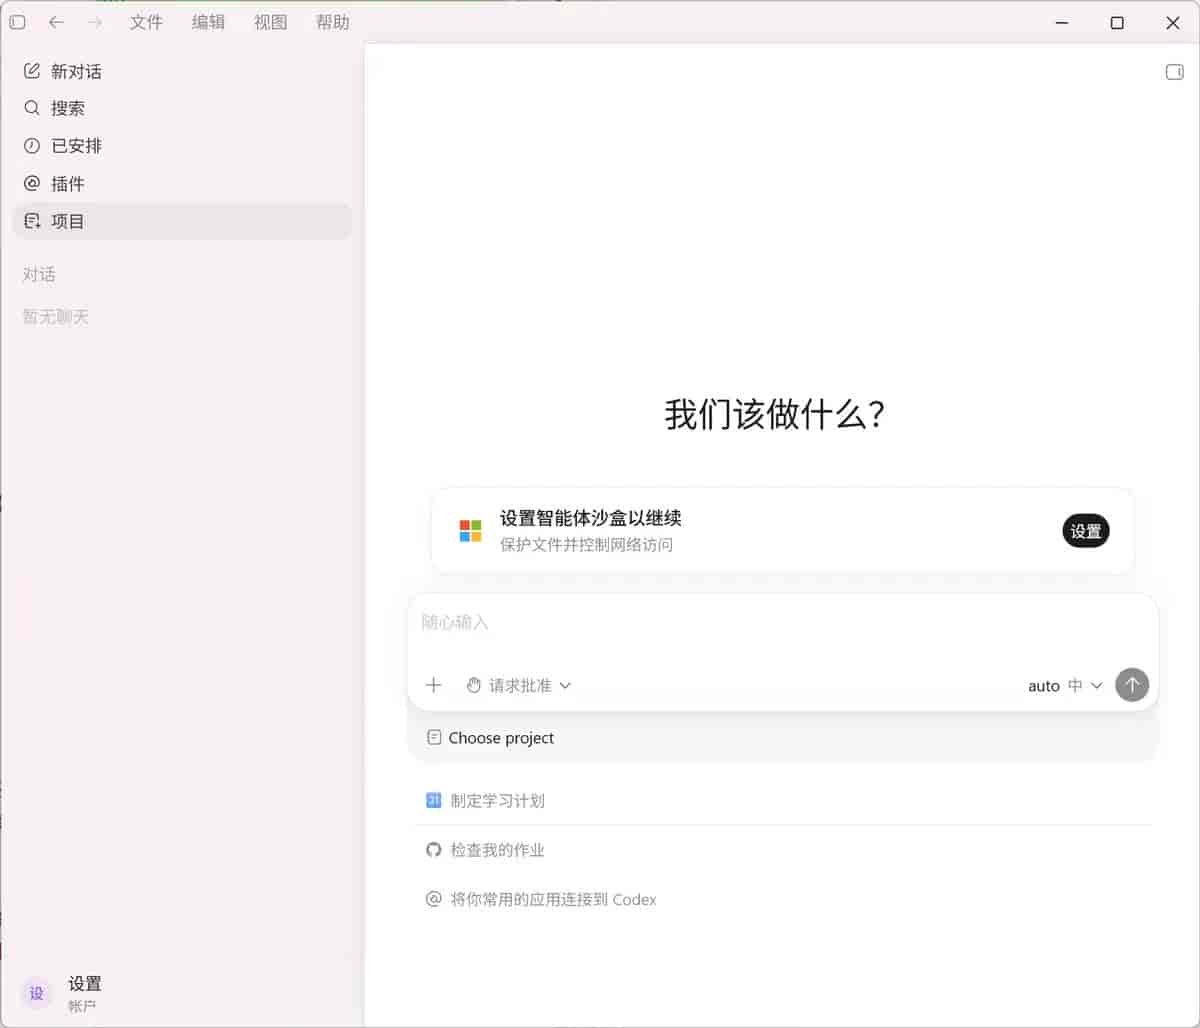Focus the 随心输入 message input field

click(x=783, y=623)
